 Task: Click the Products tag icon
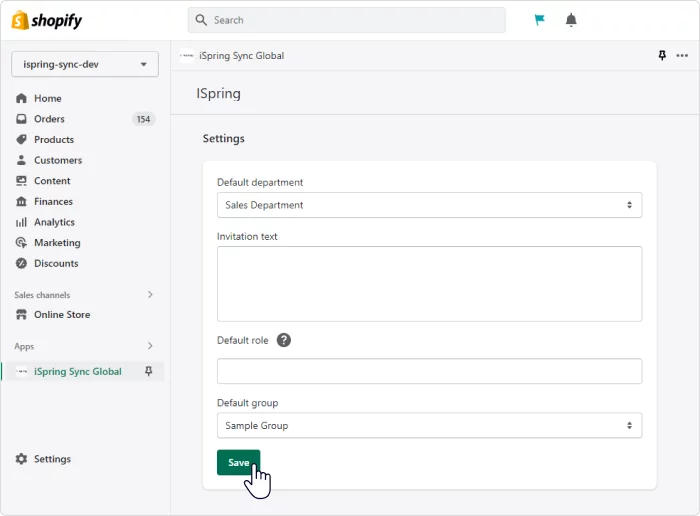pos(21,139)
